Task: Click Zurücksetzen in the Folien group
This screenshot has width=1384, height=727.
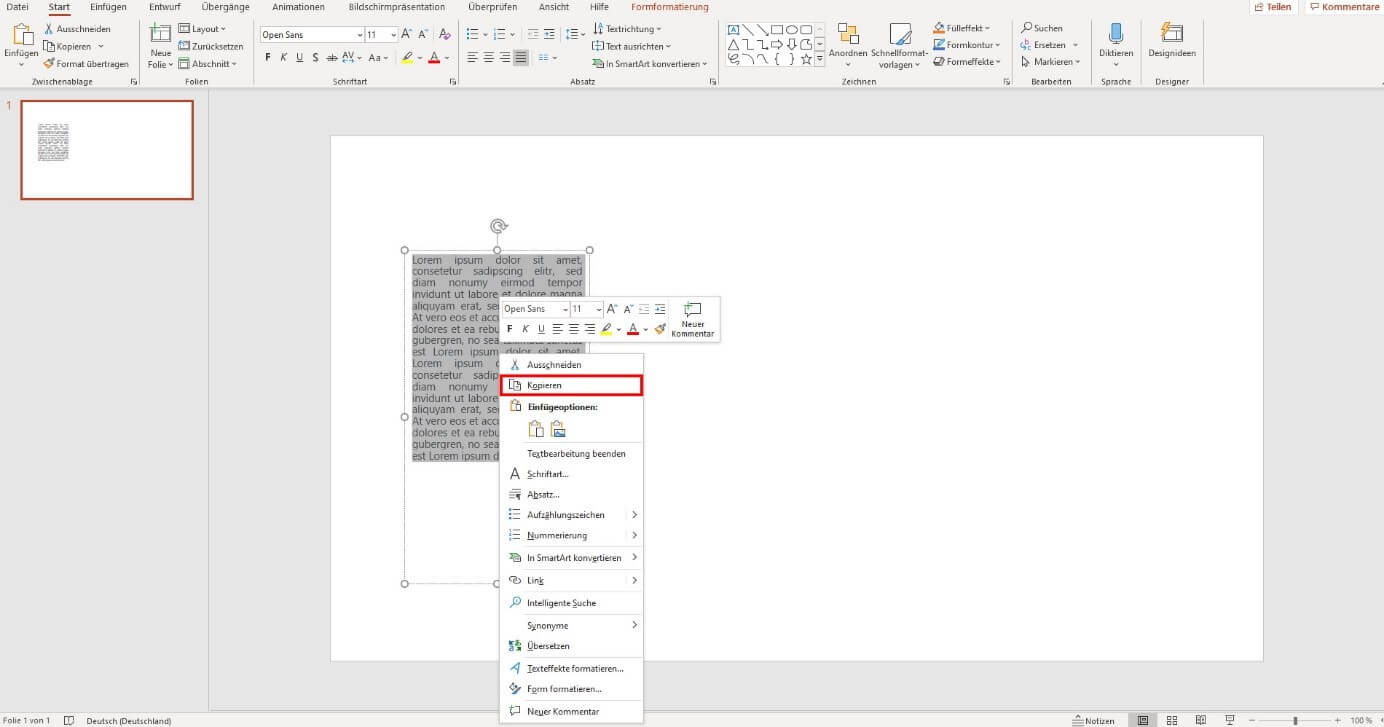Action: point(211,46)
